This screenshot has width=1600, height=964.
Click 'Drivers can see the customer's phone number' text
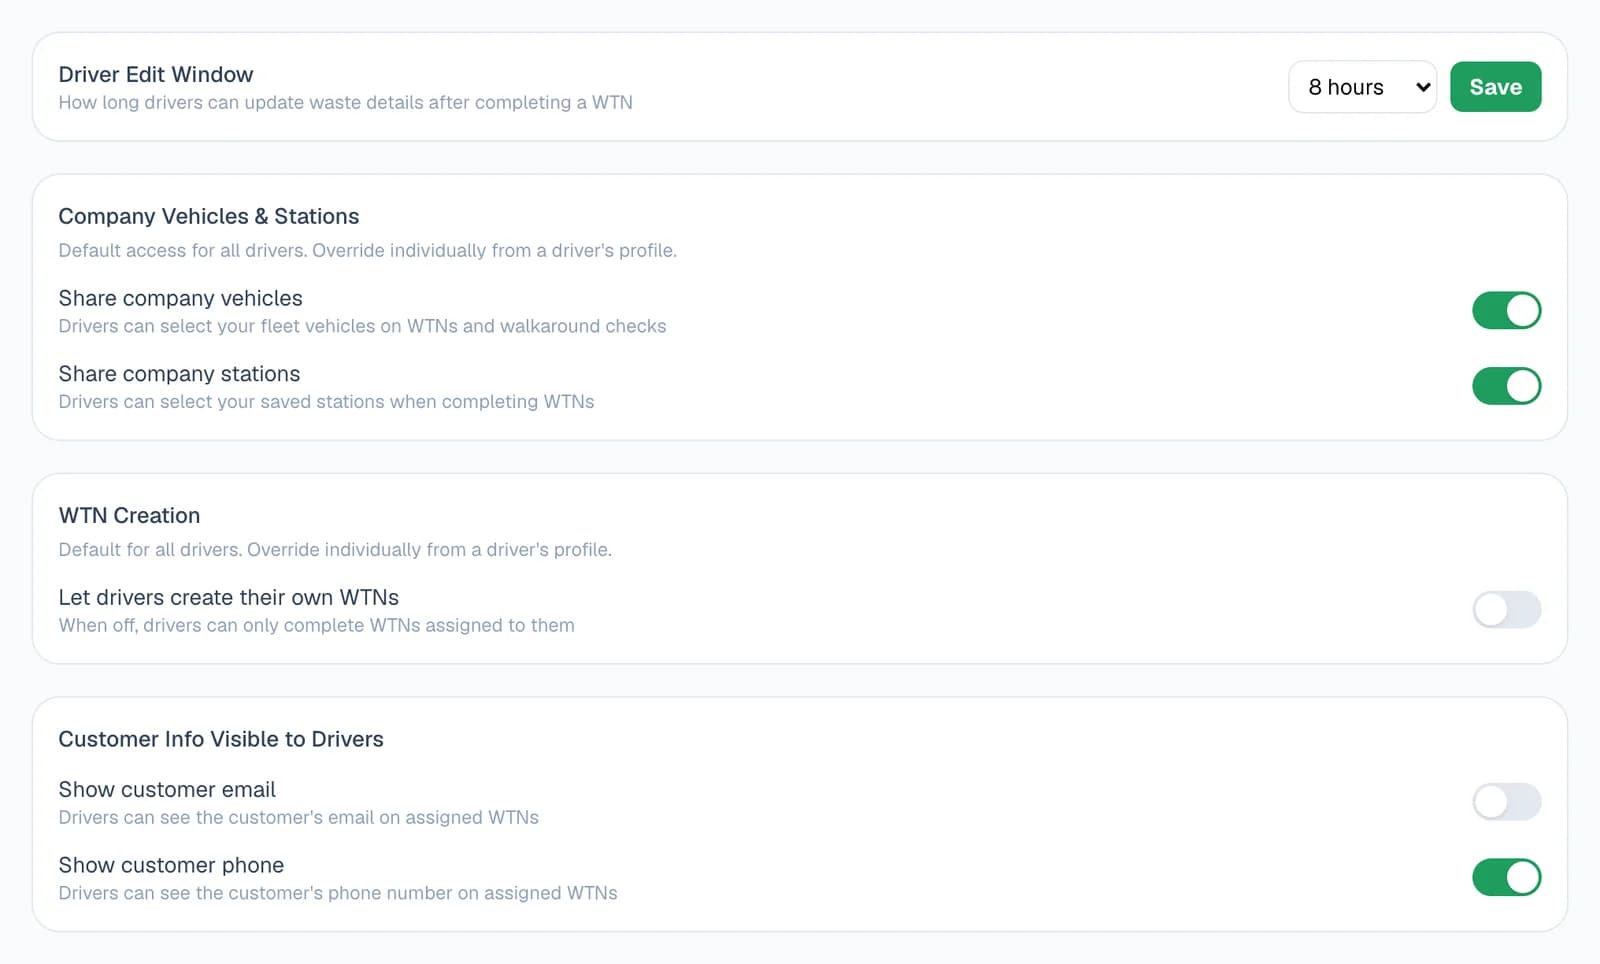pyautogui.click(x=338, y=893)
